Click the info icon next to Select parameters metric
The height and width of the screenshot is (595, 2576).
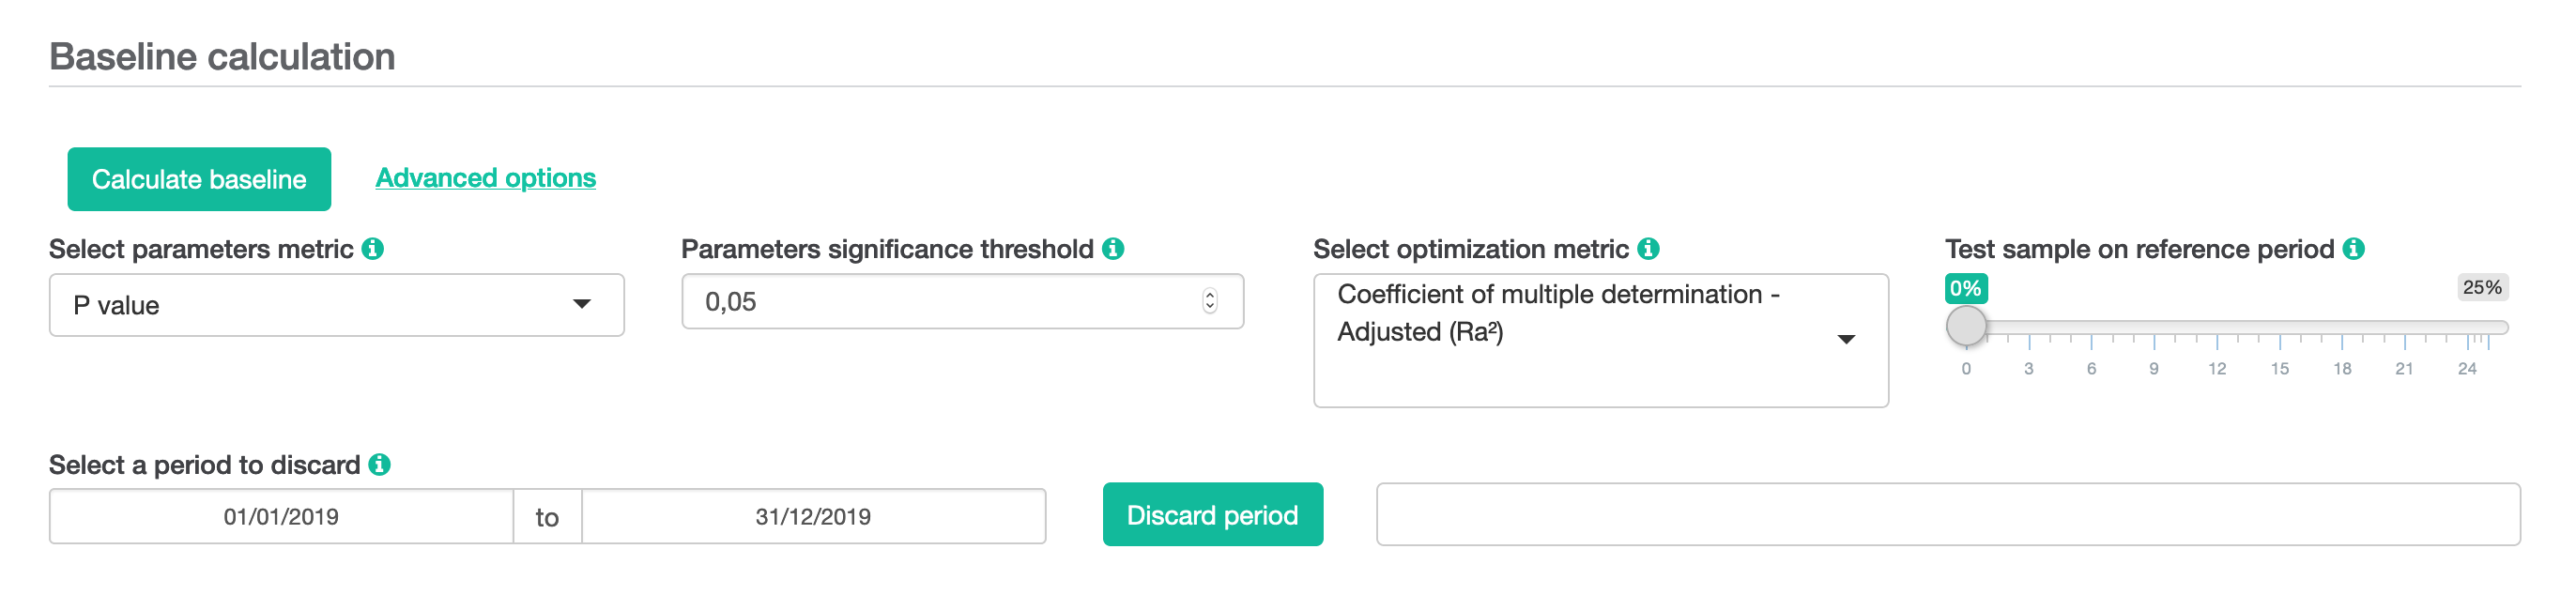click(374, 249)
